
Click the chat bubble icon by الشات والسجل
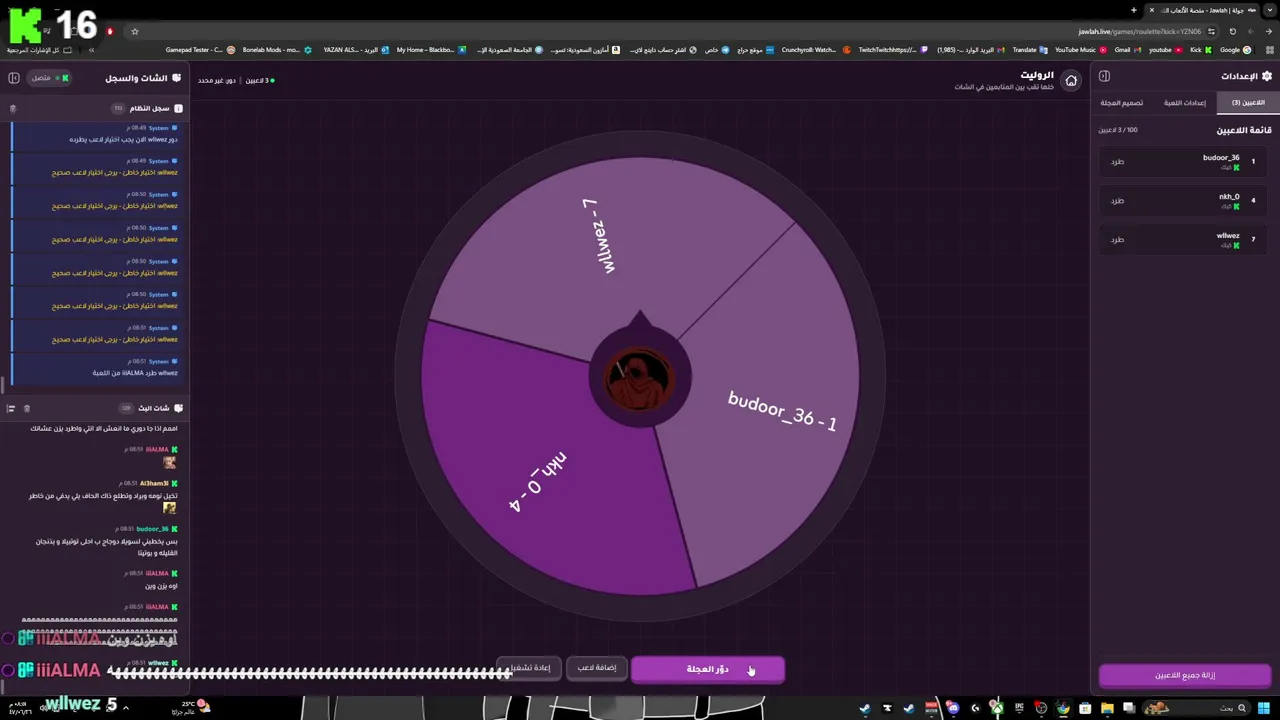(x=176, y=77)
